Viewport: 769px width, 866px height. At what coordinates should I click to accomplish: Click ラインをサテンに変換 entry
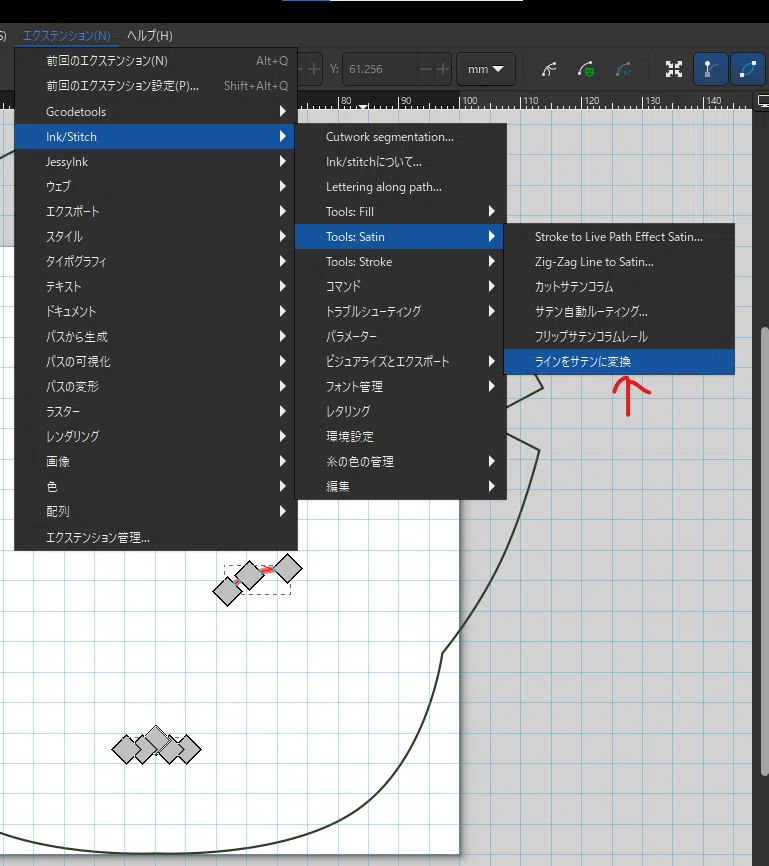coord(619,361)
